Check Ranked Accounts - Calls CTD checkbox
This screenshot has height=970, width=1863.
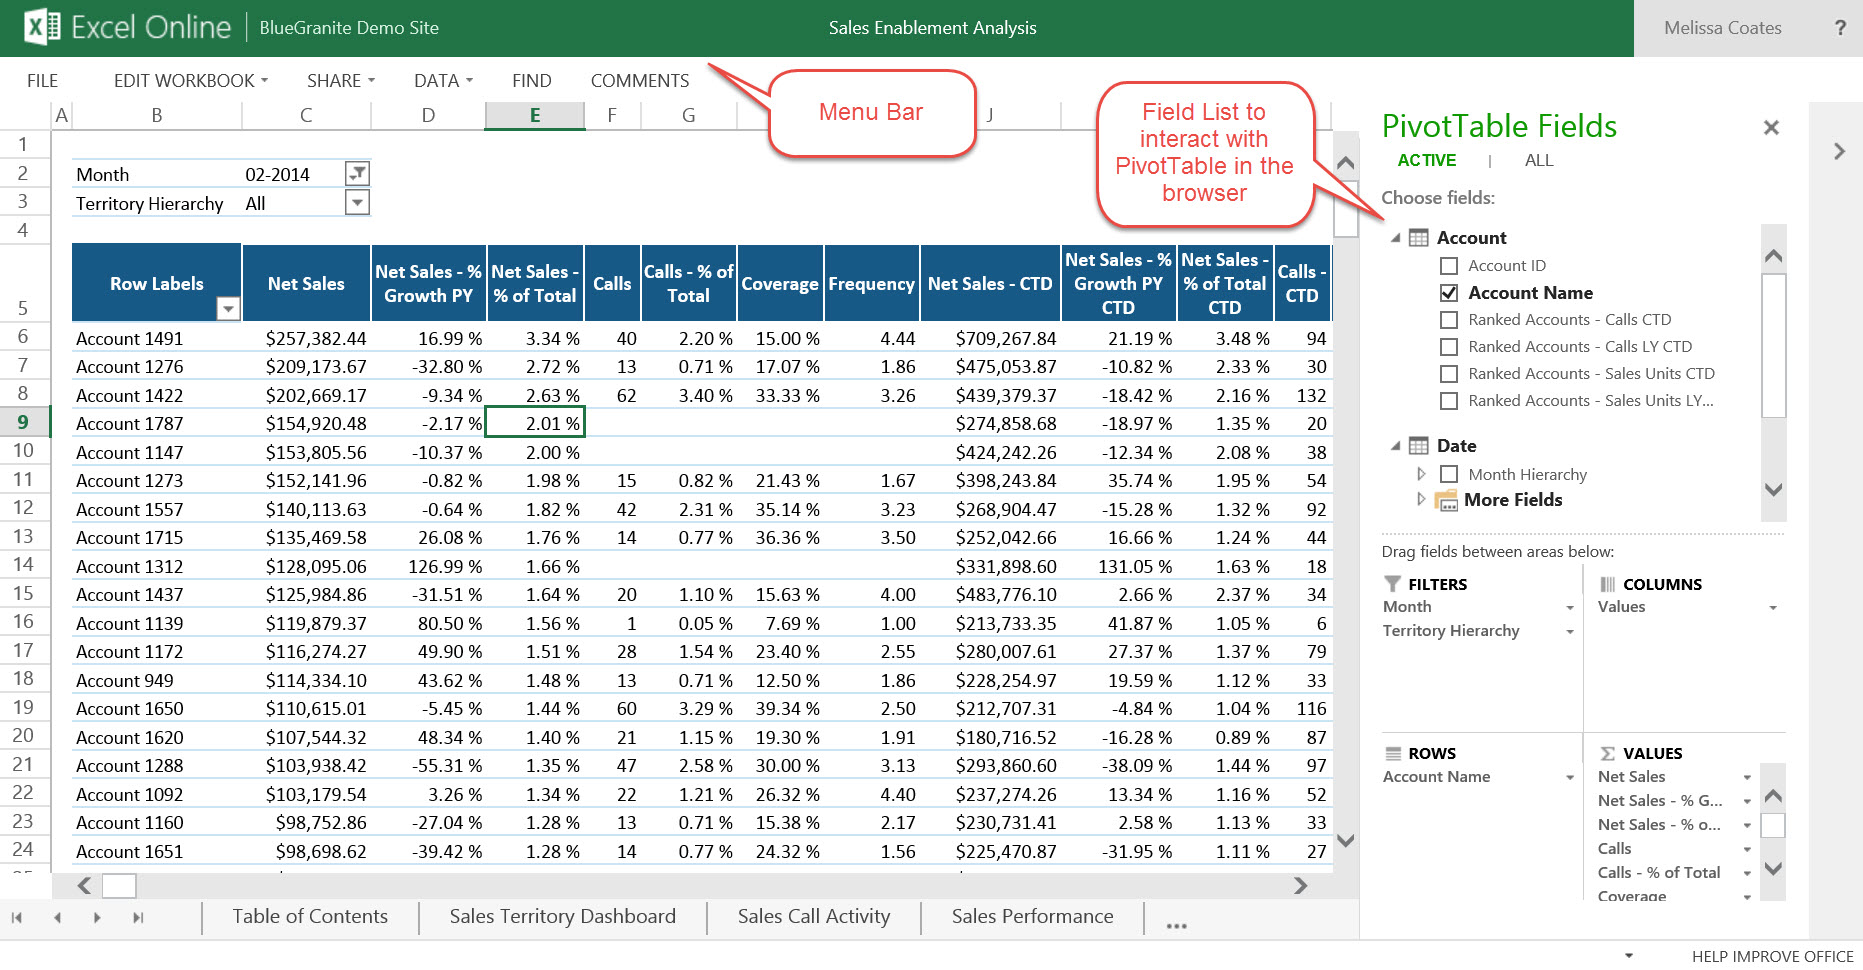click(x=1449, y=319)
